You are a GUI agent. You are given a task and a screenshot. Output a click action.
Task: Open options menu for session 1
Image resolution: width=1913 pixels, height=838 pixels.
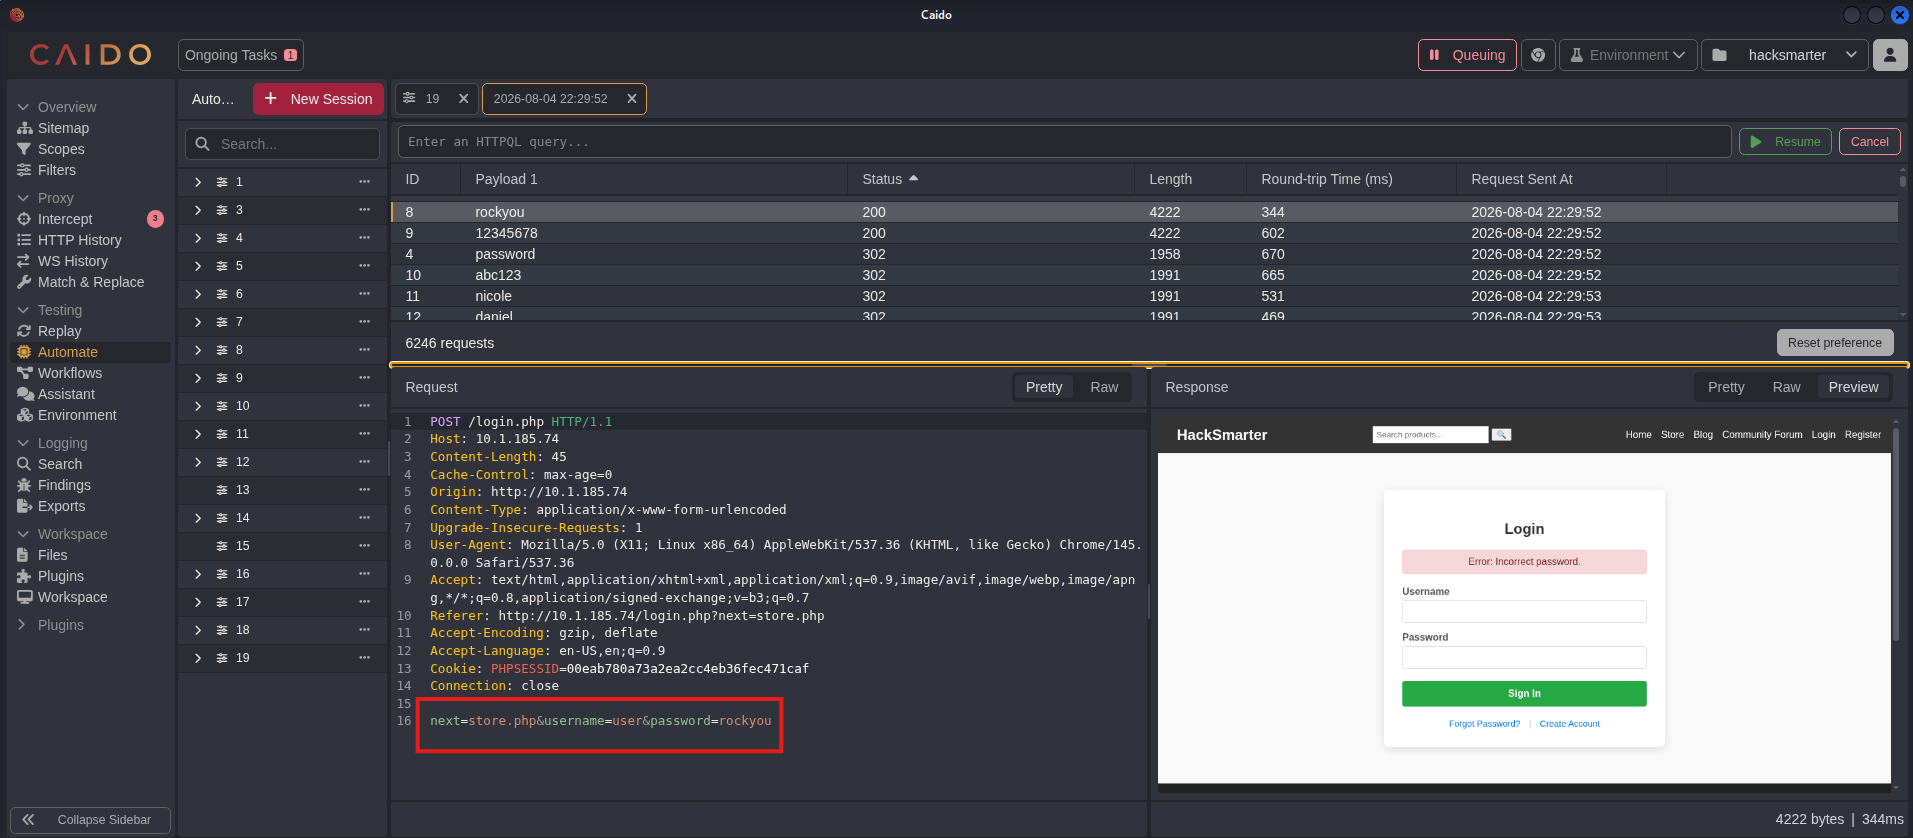(364, 182)
